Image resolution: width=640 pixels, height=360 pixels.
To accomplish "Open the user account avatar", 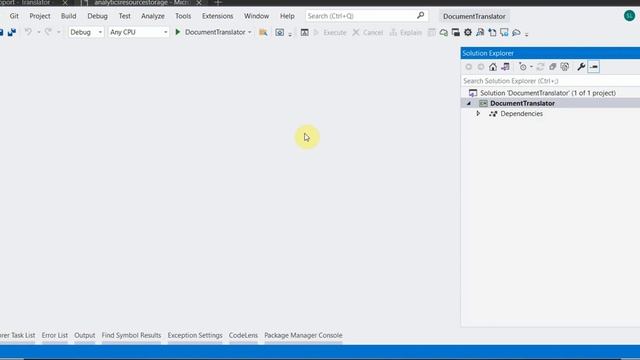I will pyautogui.click(x=629, y=16).
